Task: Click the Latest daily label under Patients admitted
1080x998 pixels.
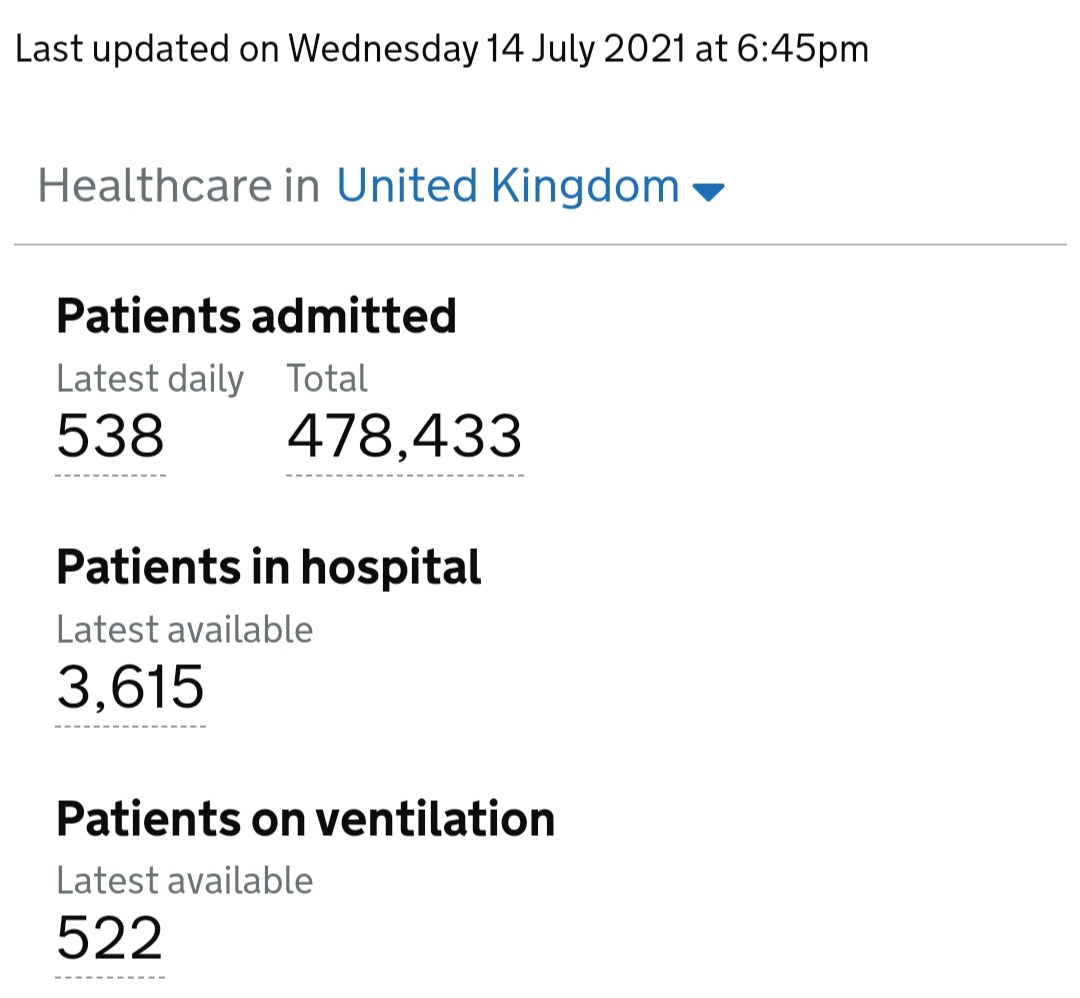Action: (x=150, y=380)
